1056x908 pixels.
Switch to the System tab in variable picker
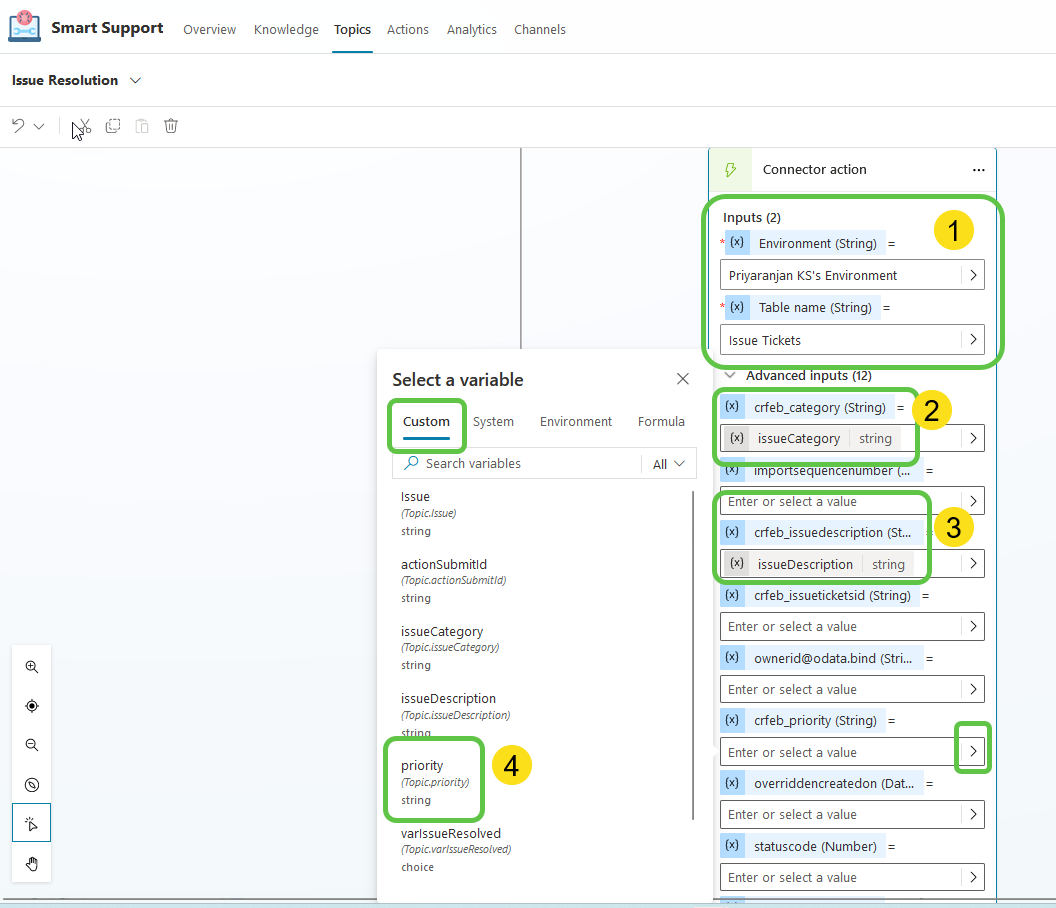pyautogui.click(x=493, y=421)
